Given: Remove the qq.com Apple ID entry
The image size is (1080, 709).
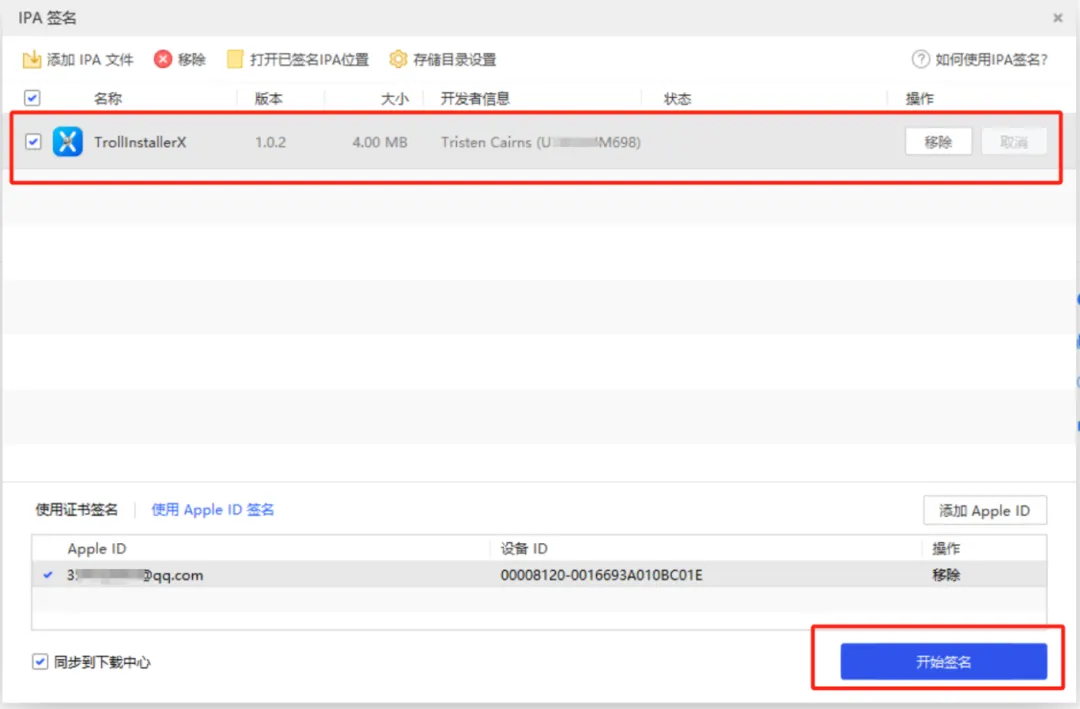Looking at the screenshot, I should [x=946, y=575].
